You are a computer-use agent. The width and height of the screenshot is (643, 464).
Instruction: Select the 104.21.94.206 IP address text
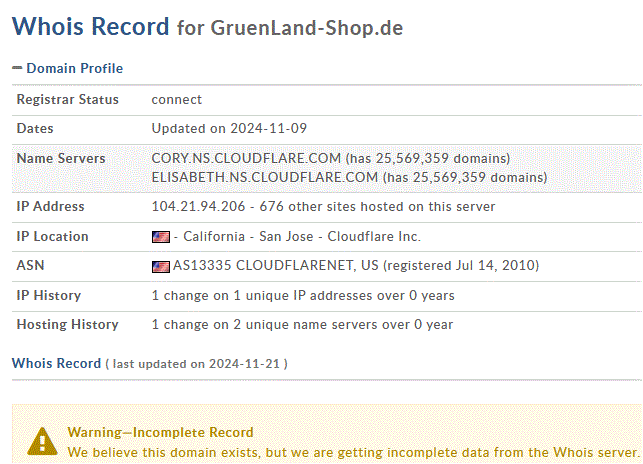point(198,206)
